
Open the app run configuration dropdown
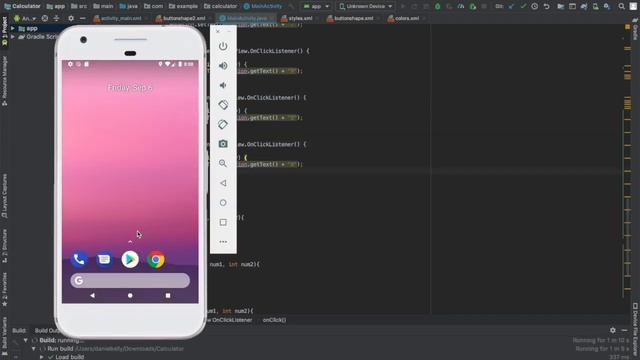[x=316, y=6]
